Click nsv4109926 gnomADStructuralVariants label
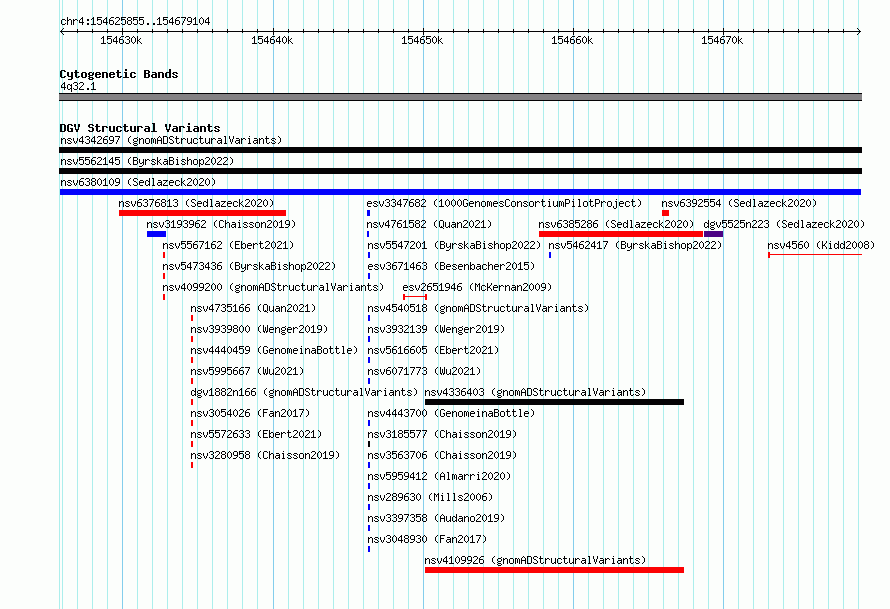The width and height of the screenshot is (890, 609). [x=535, y=560]
